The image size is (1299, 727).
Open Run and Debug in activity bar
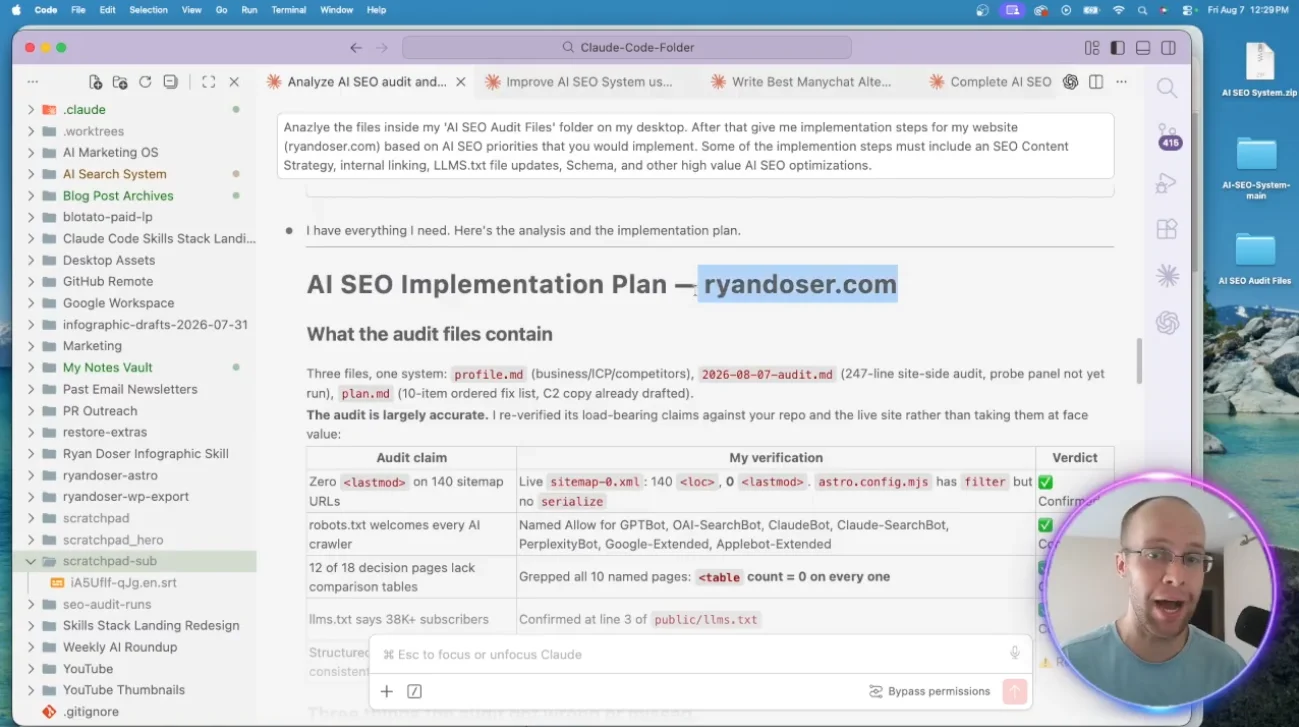click(x=1167, y=182)
